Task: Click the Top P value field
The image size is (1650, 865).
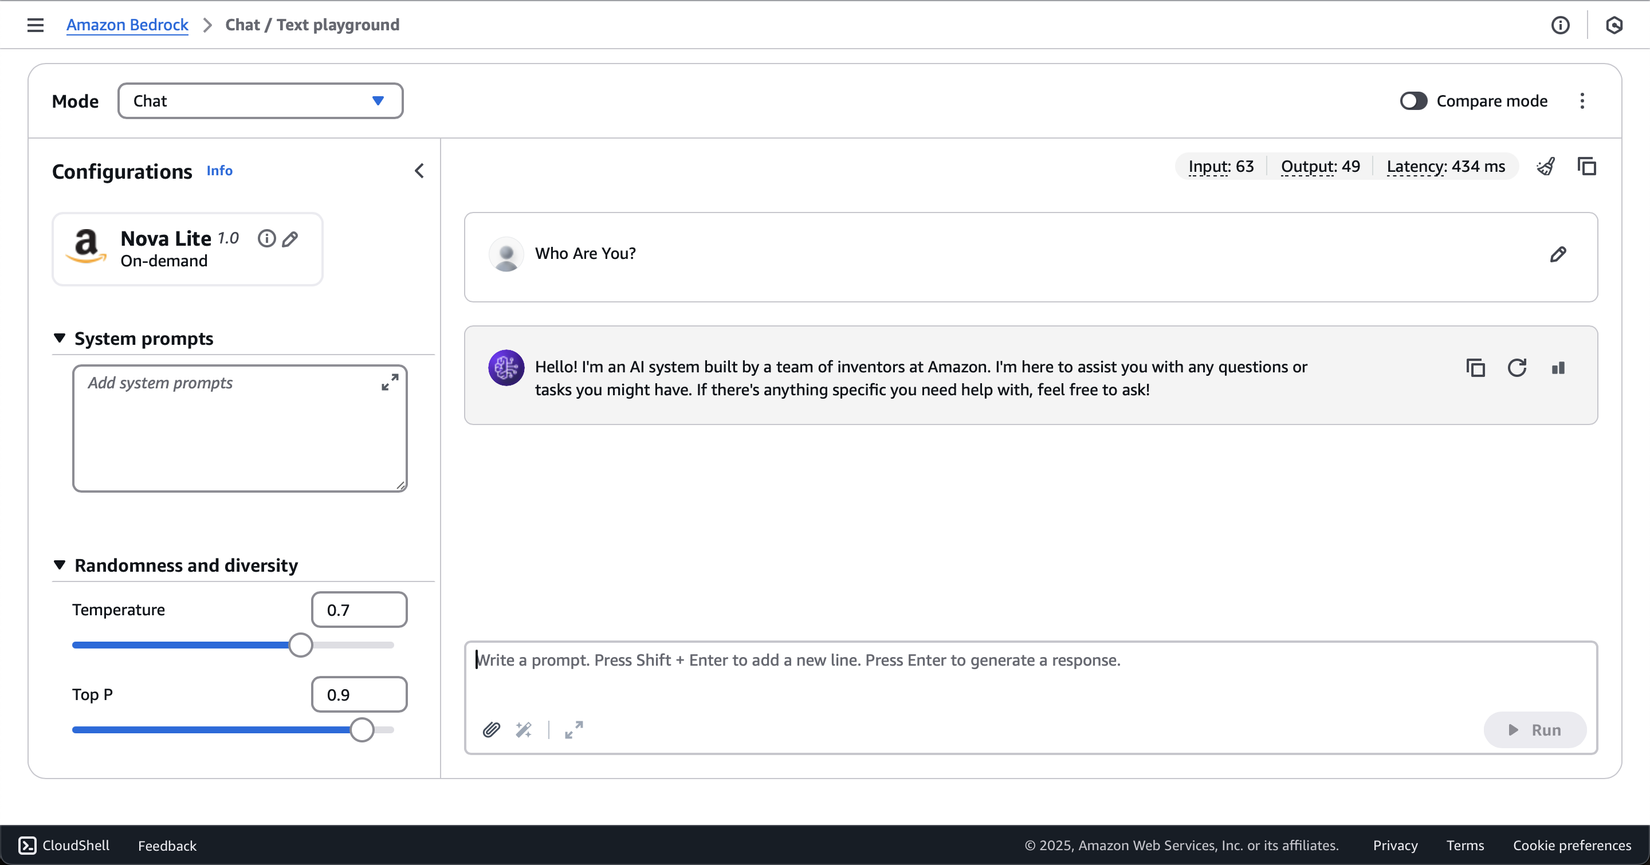Action: point(359,695)
